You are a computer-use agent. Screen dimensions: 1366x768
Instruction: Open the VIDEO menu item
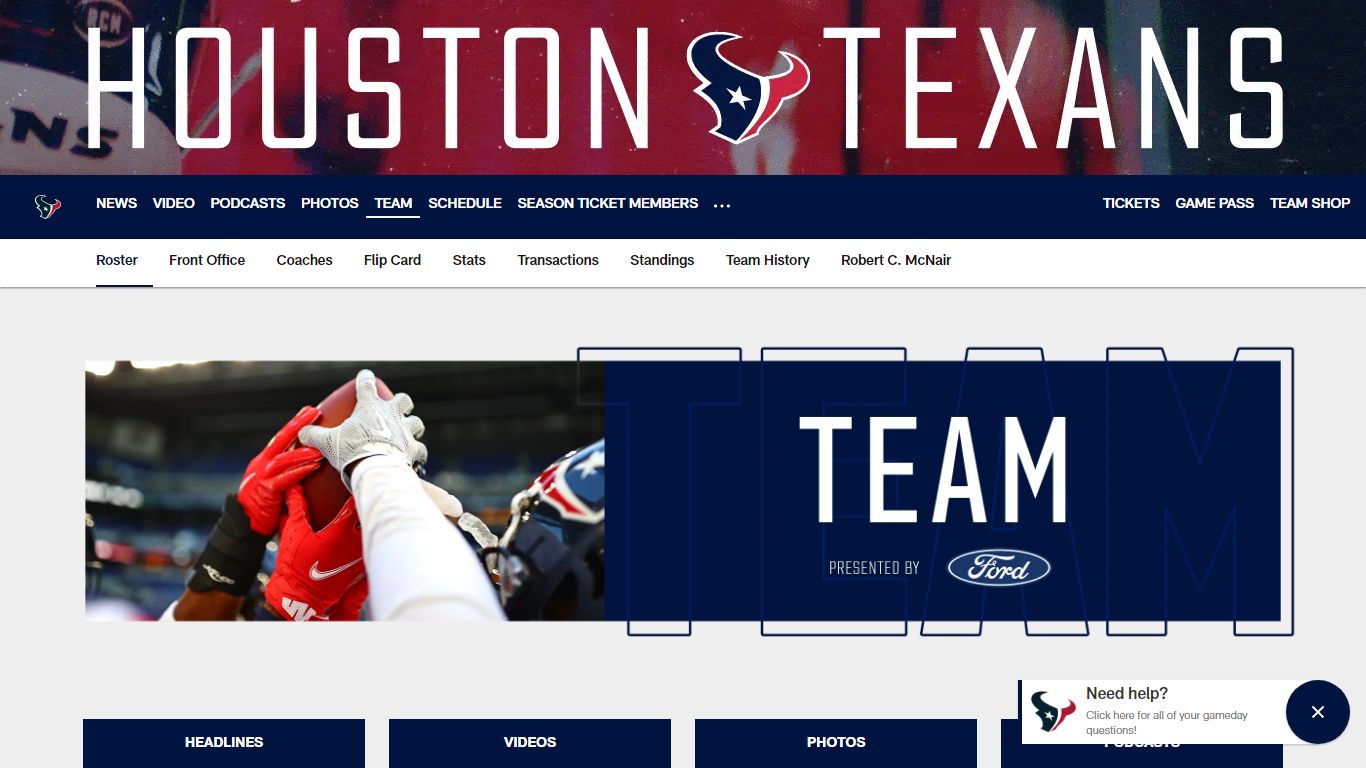point(174,203)
